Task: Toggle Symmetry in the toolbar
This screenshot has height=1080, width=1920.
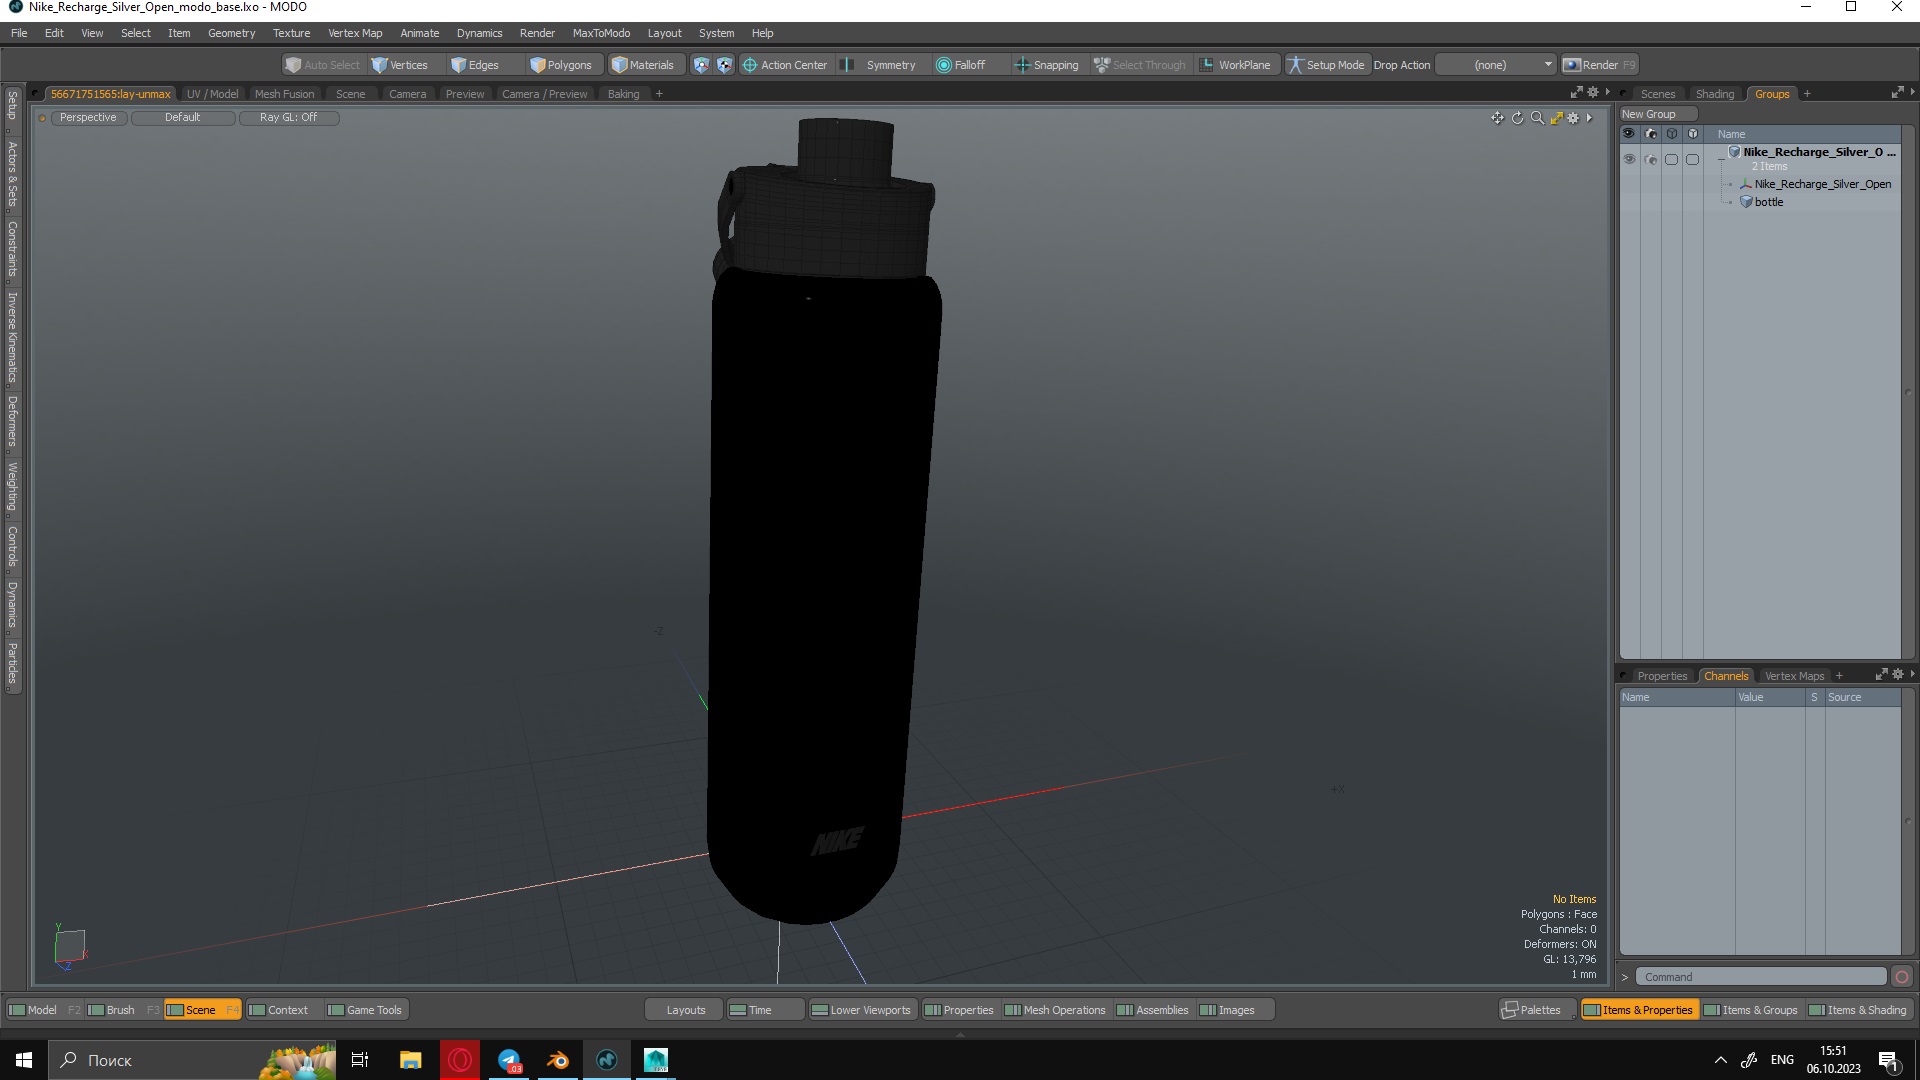Action: 880,65
